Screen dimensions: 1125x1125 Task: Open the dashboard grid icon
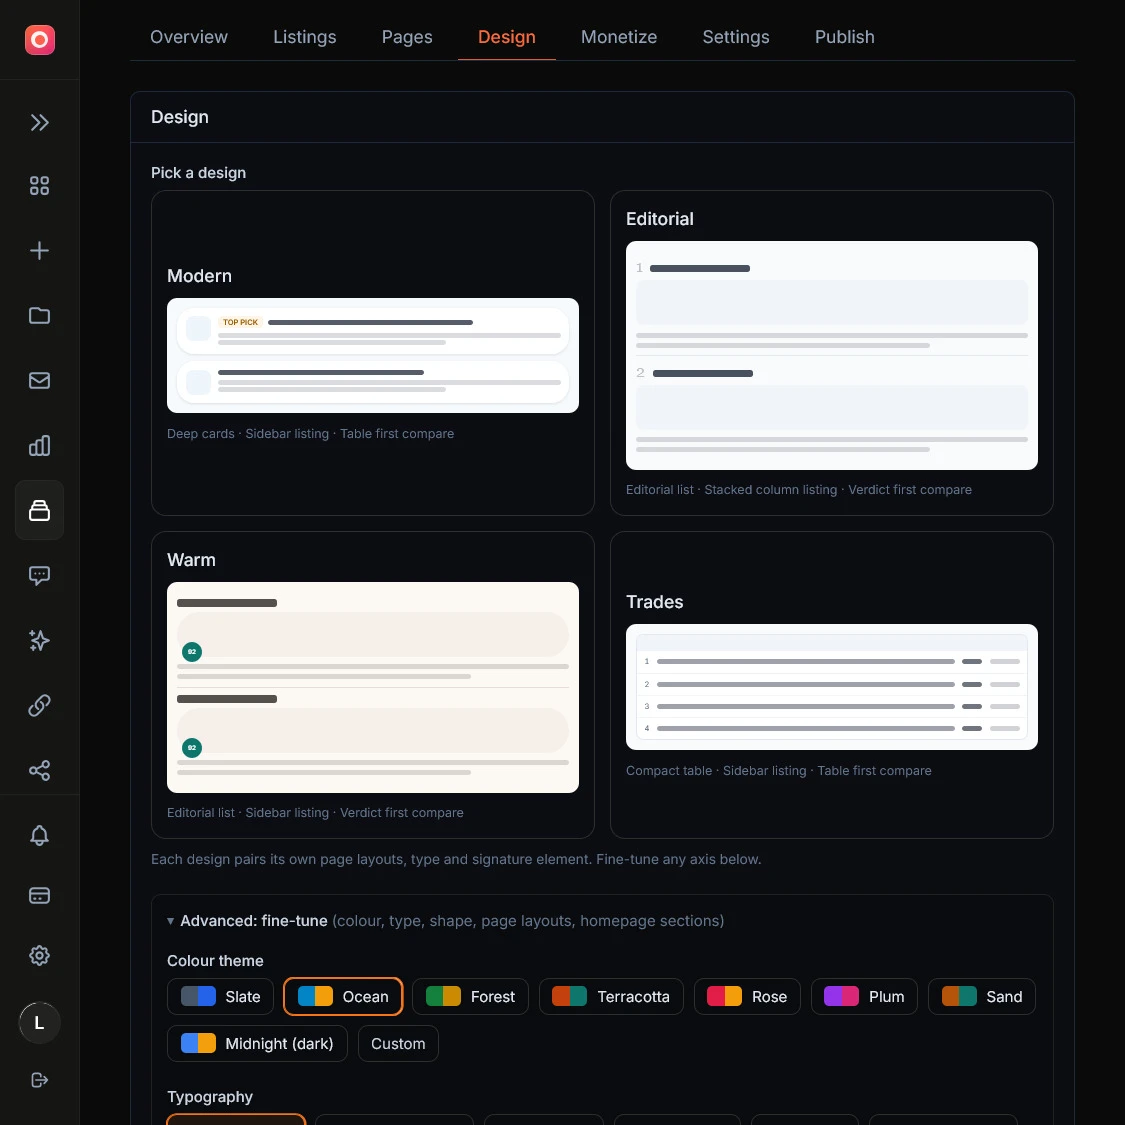tap(39, 186)
